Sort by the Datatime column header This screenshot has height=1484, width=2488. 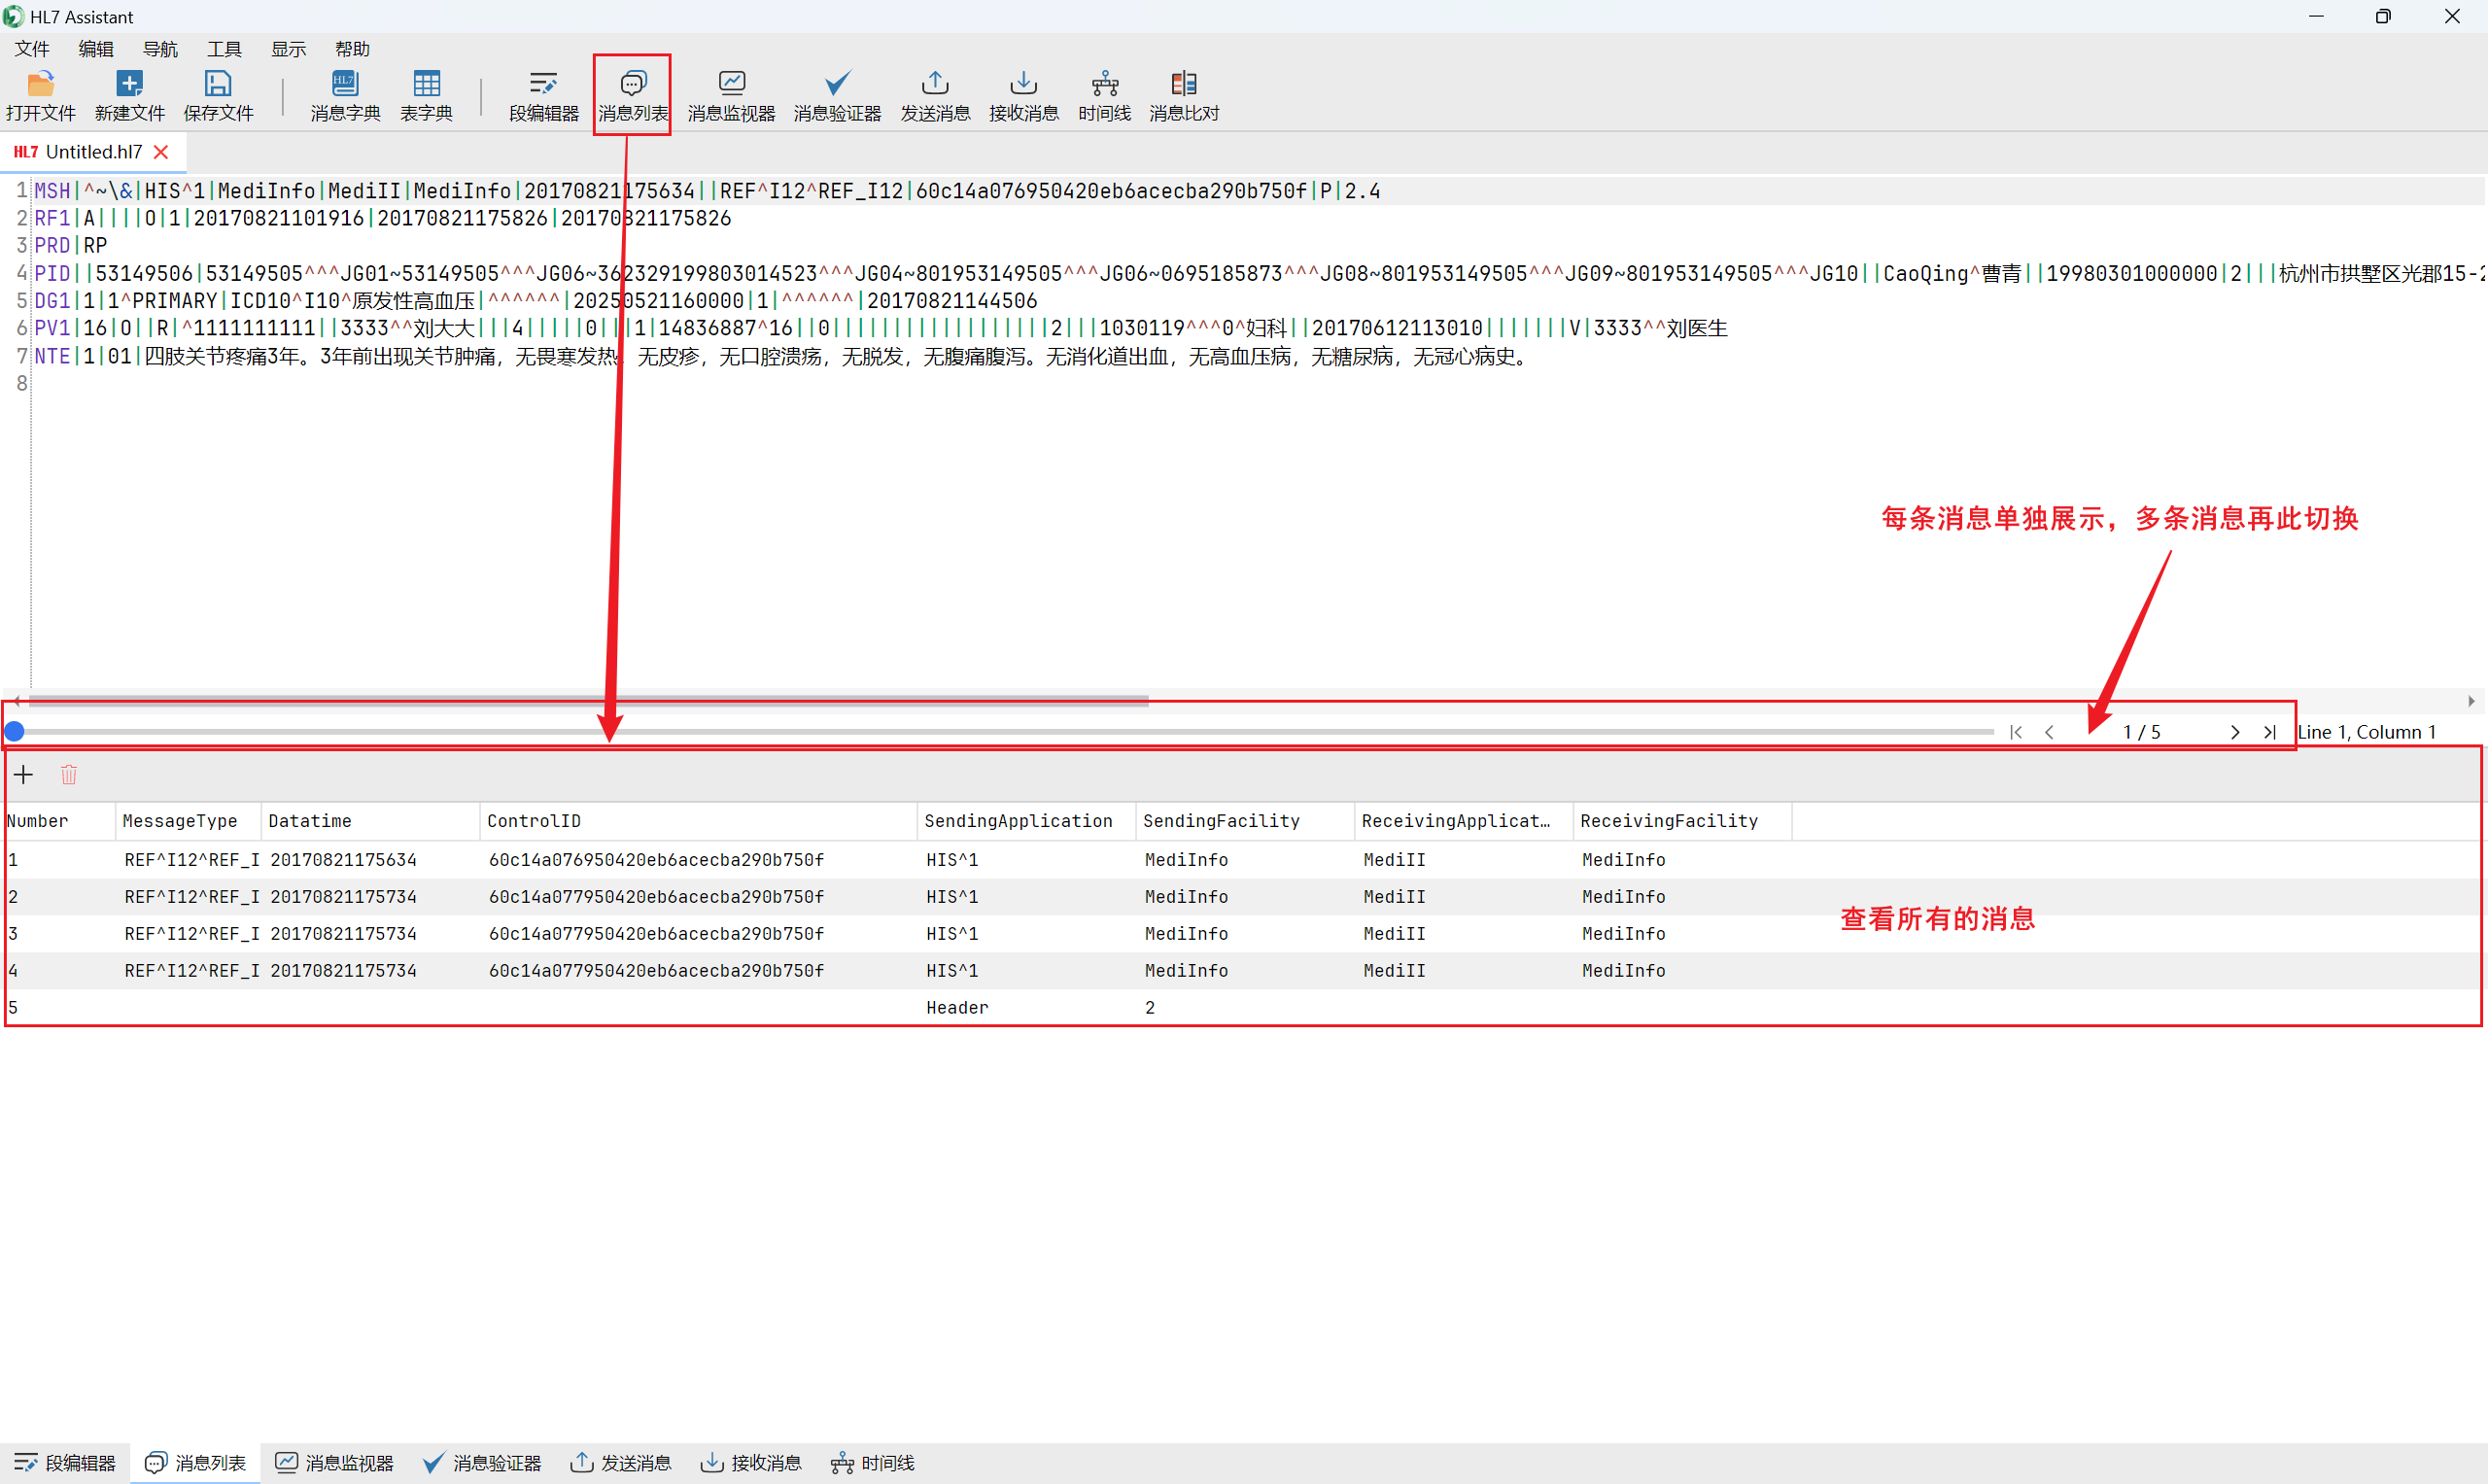(x=370, y=821)
